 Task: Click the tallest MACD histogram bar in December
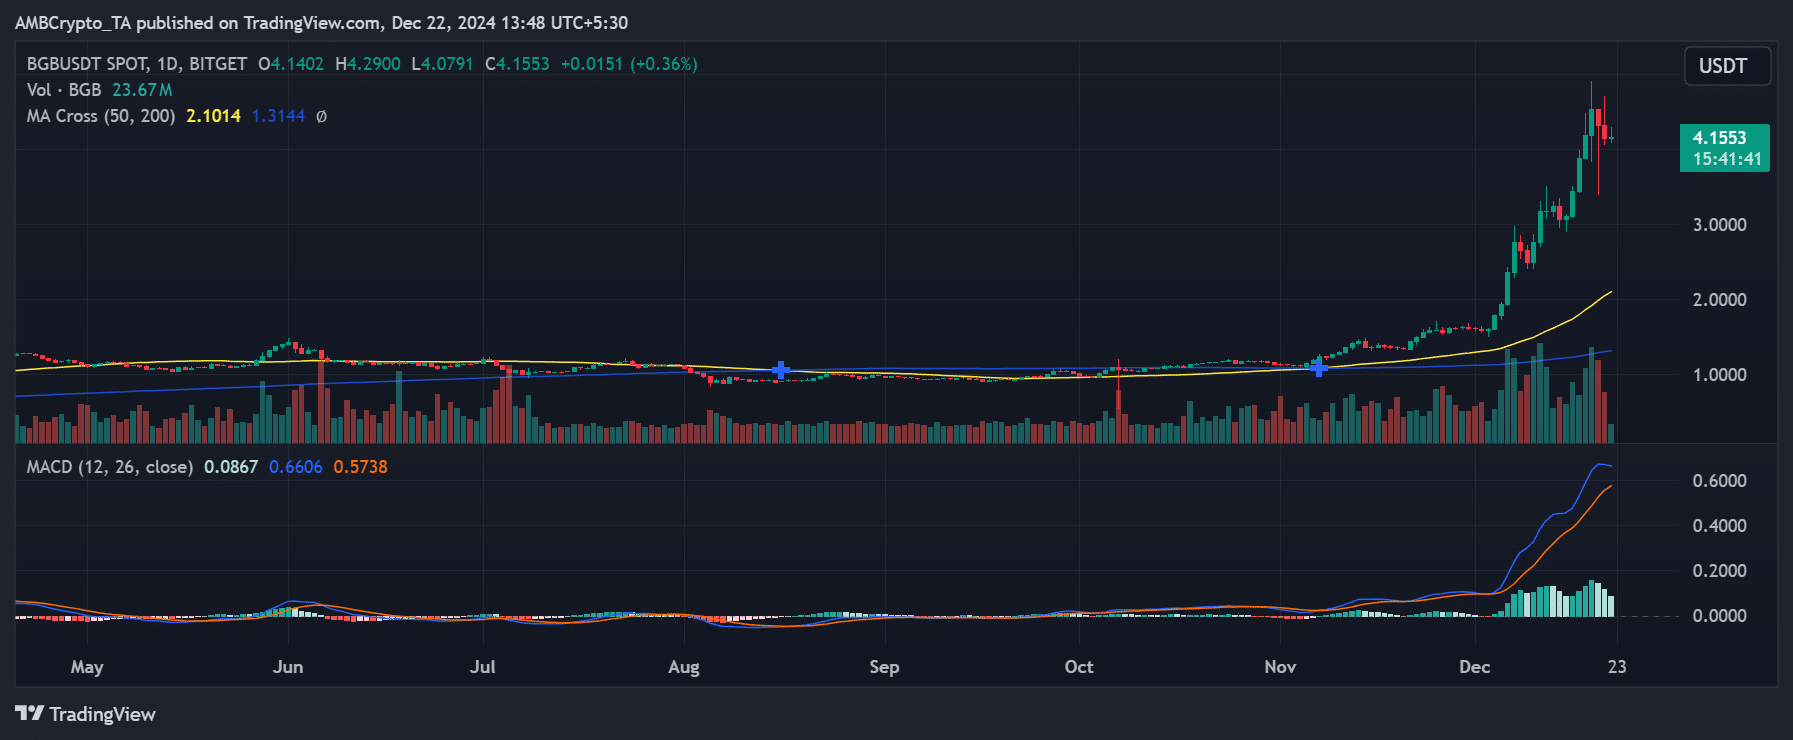click(1592, 598)
